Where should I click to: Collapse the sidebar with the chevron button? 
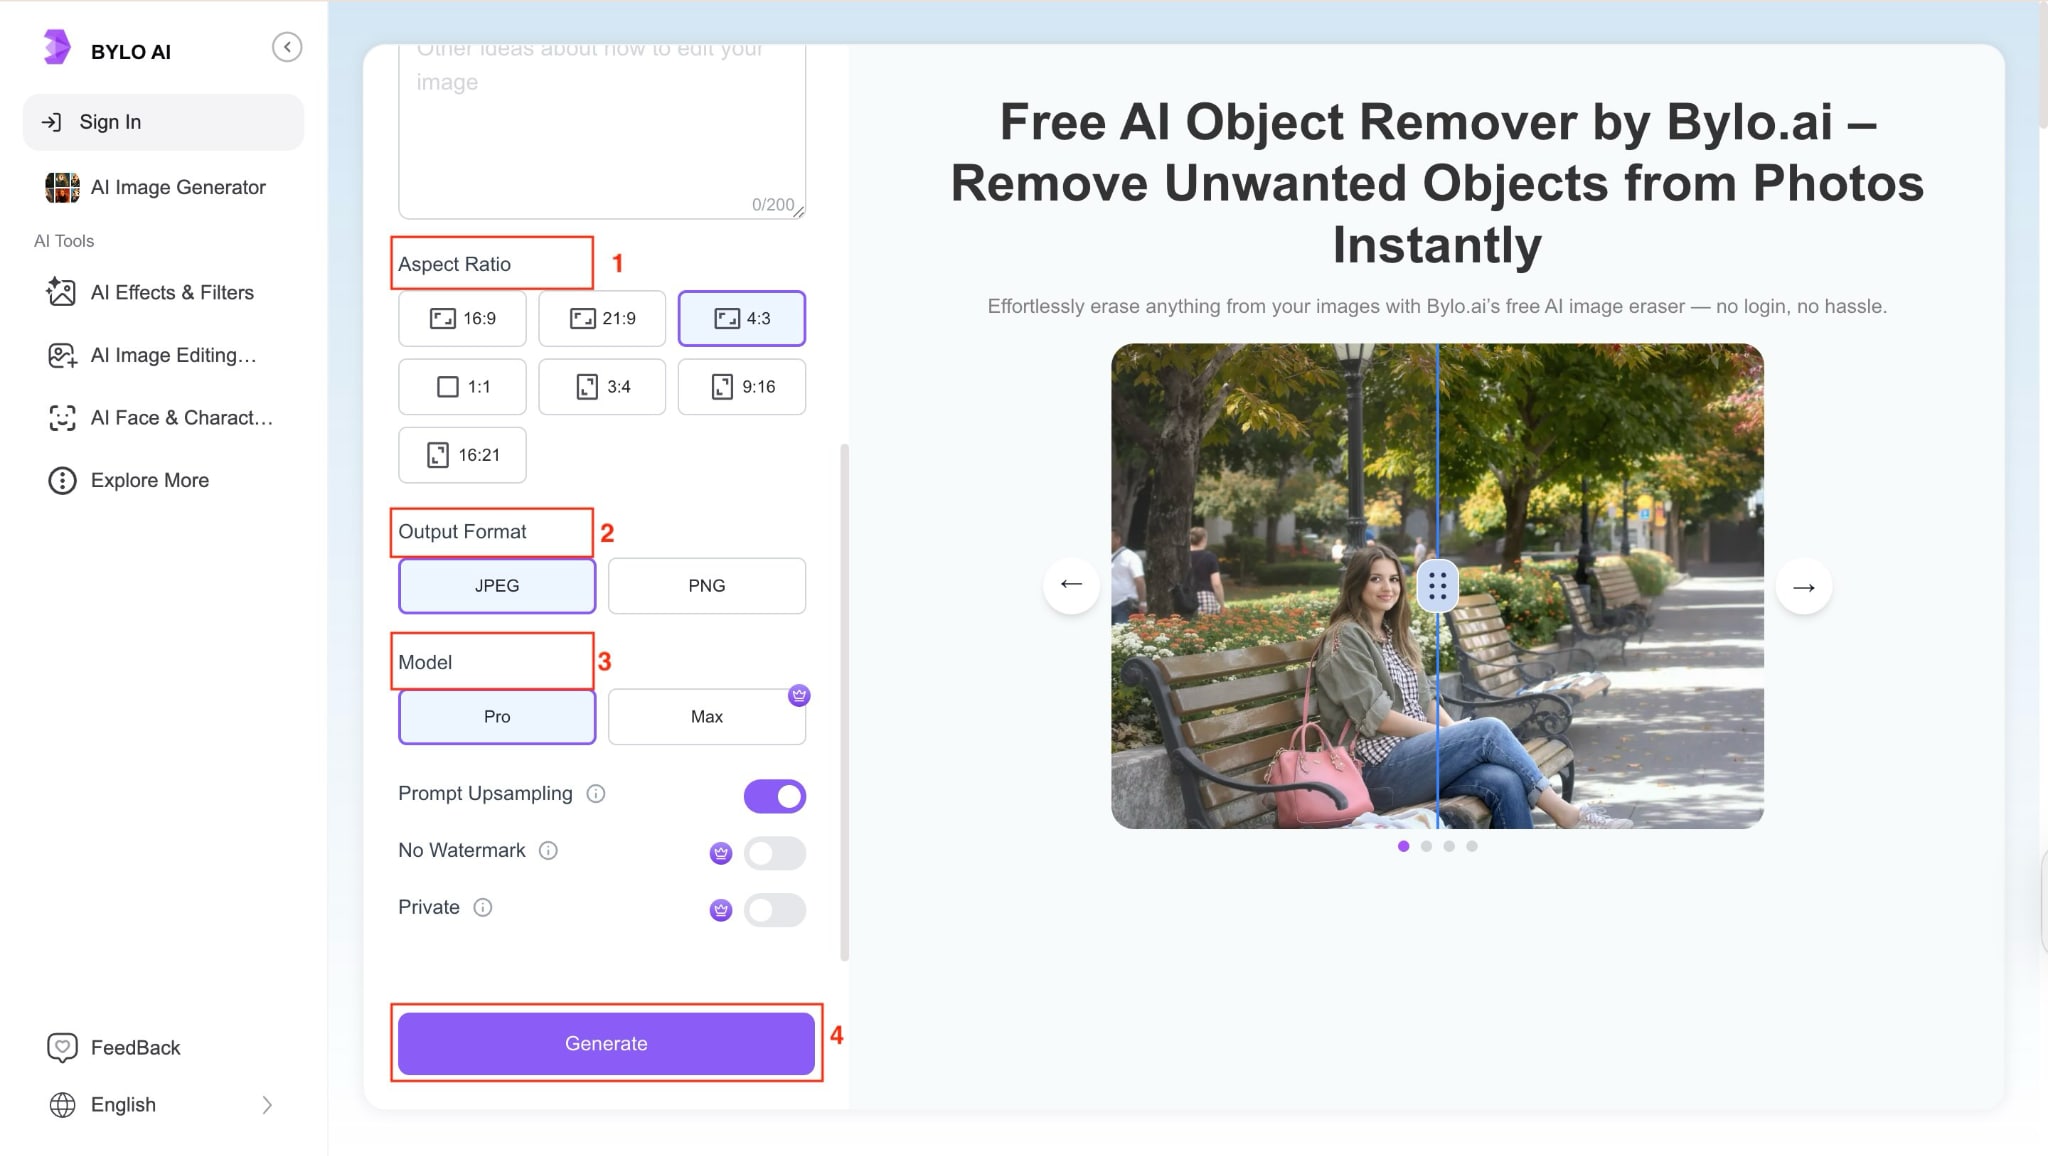pos(287,47)
